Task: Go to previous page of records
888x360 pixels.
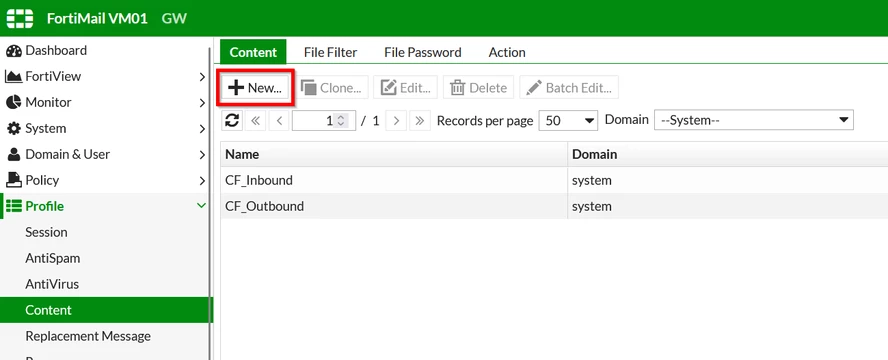Action: click(x=279, y=121)
